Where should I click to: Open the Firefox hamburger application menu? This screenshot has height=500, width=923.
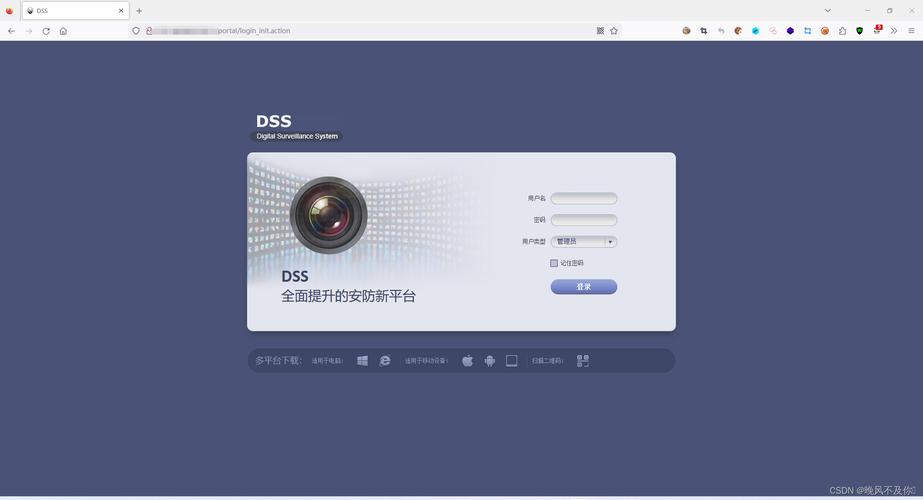tap(911, 31)
